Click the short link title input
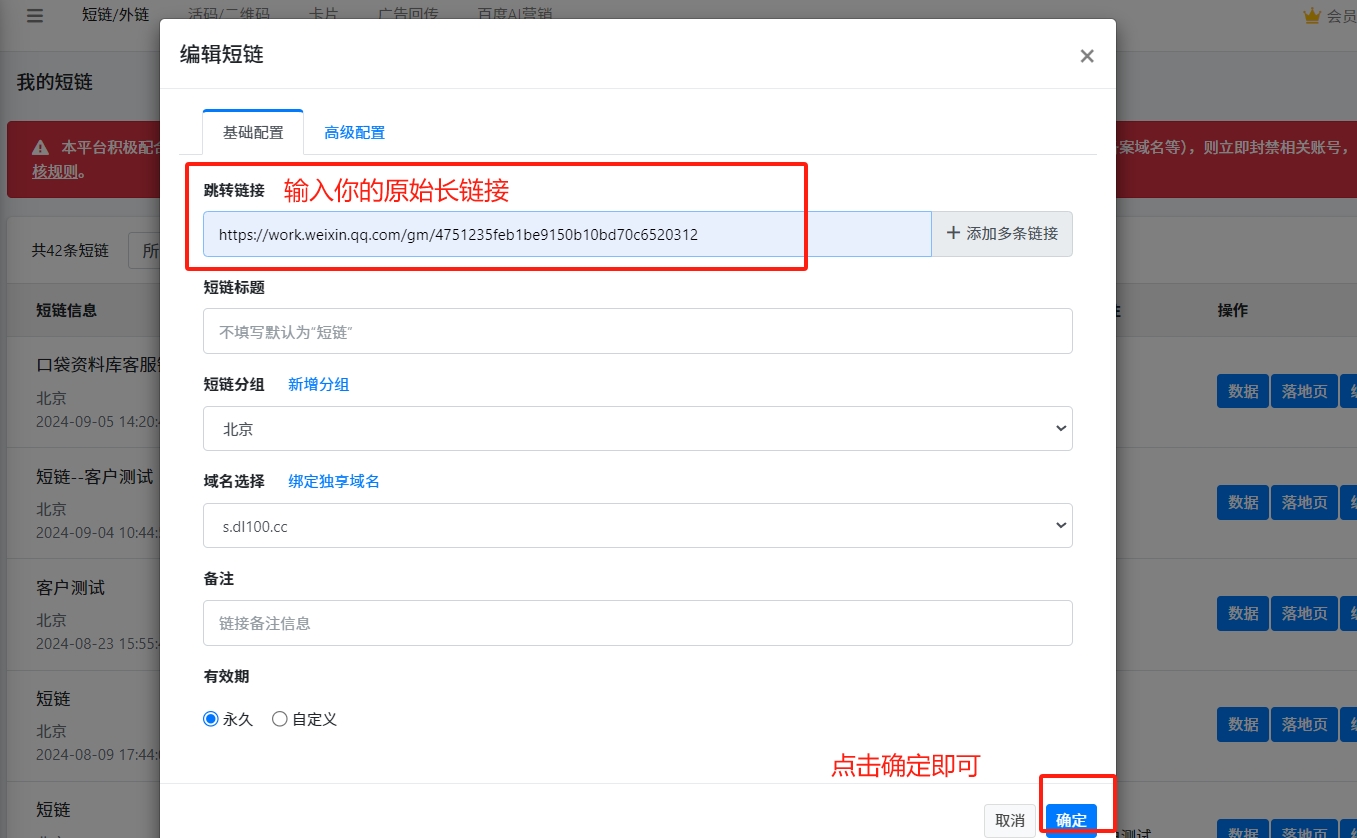This screenshot has width=1357, height=838. [637, 332]
